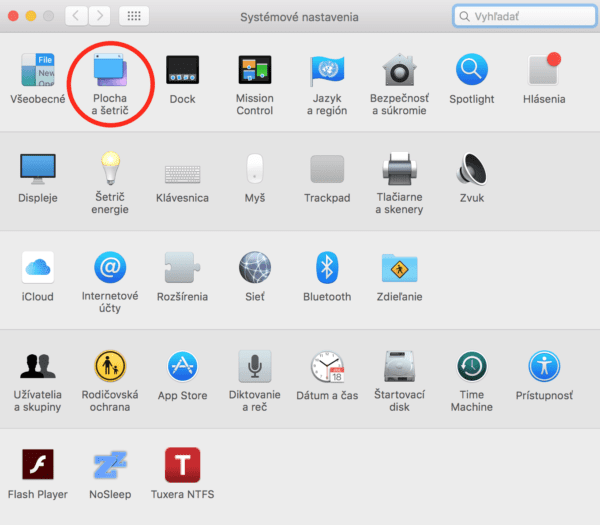Click the back navigation arrow

[76, 16]
